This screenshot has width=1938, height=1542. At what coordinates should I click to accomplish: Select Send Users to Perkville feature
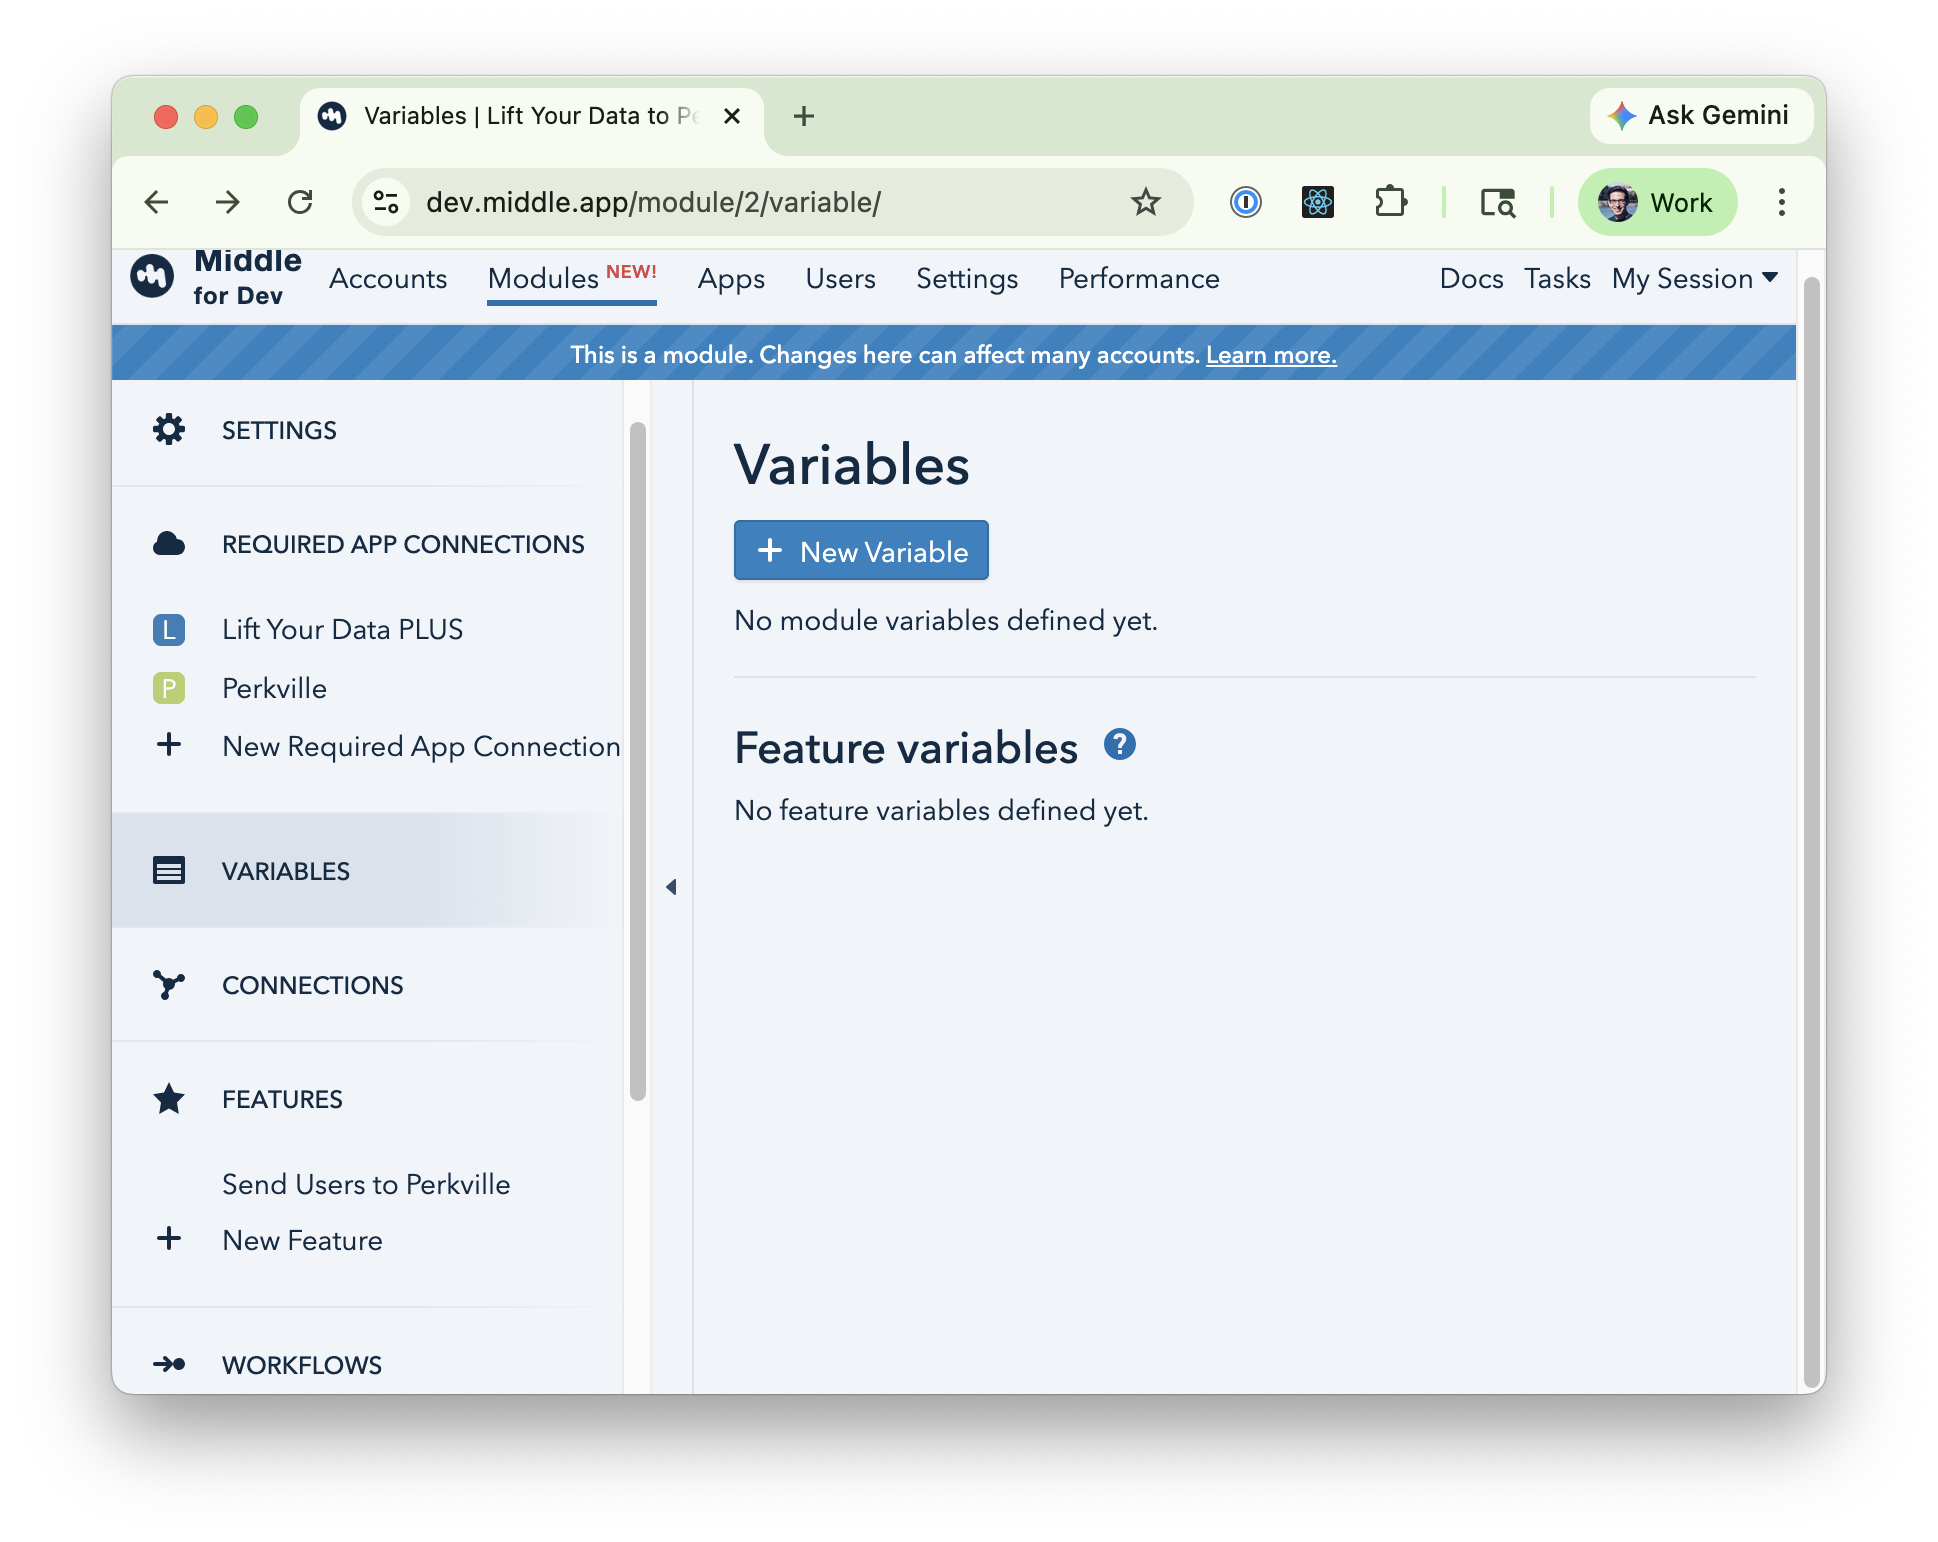[366, 1184]
